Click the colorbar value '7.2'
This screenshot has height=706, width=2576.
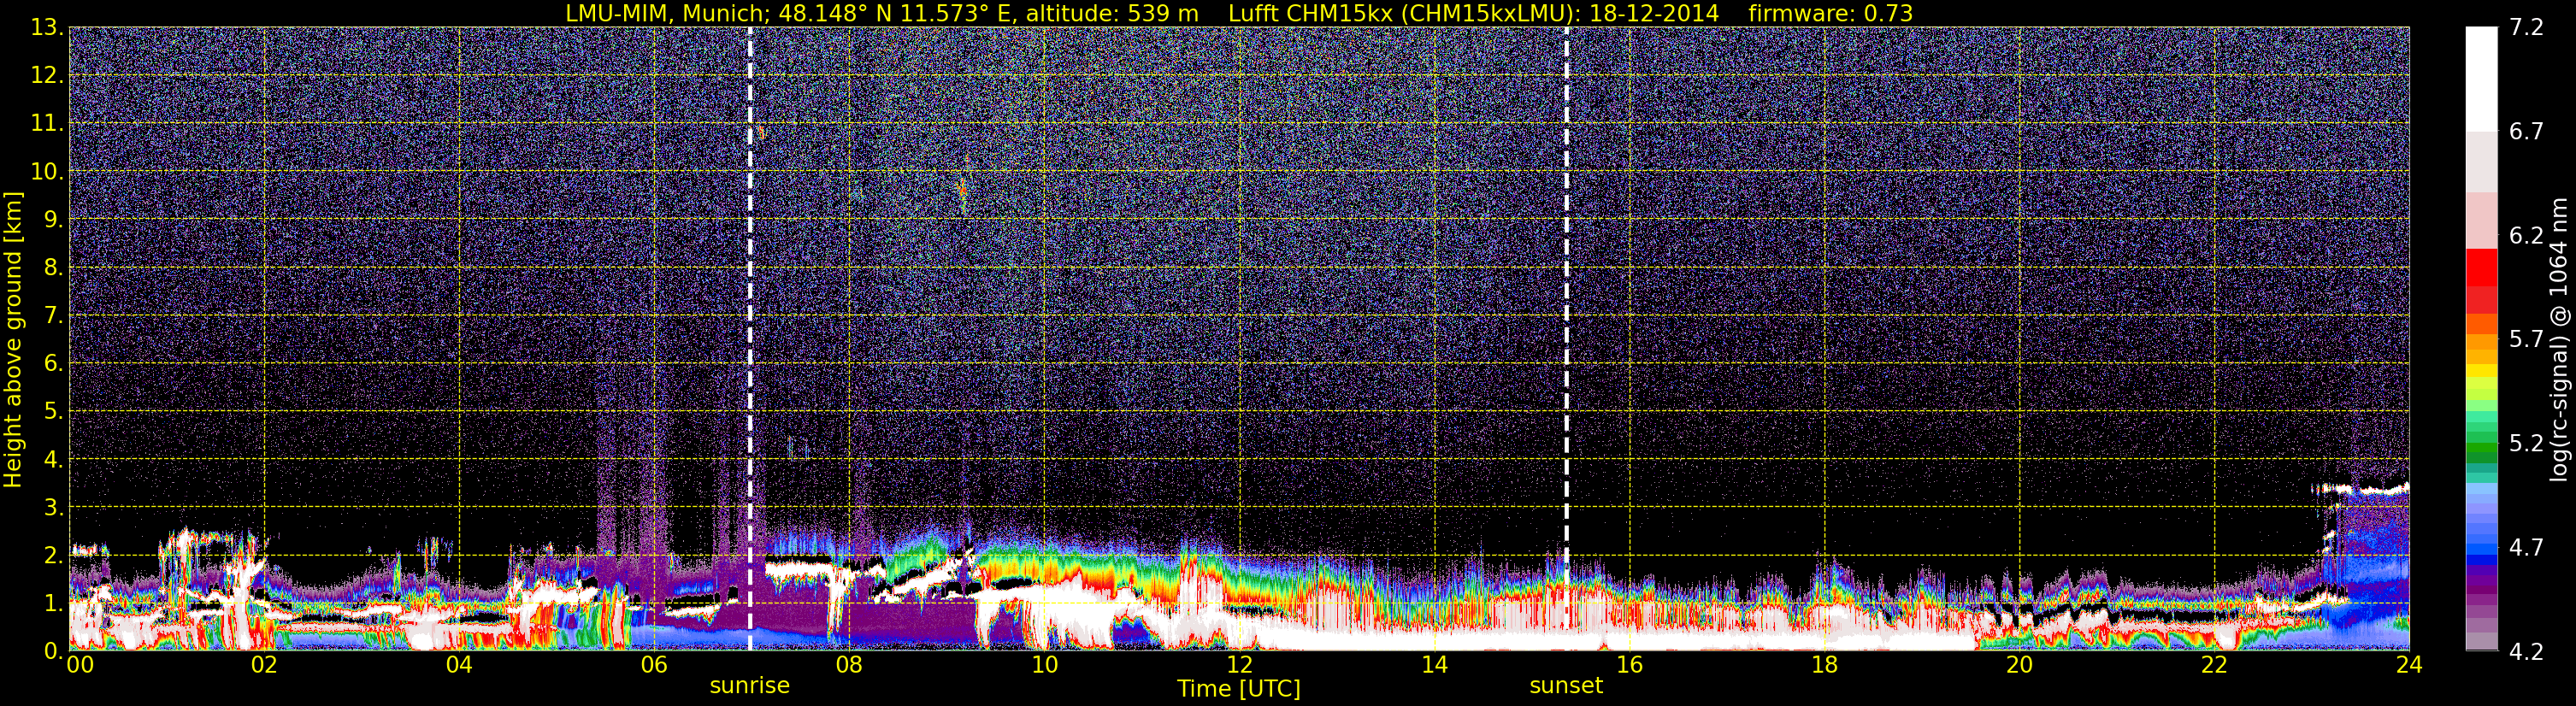pos(2526,28)
